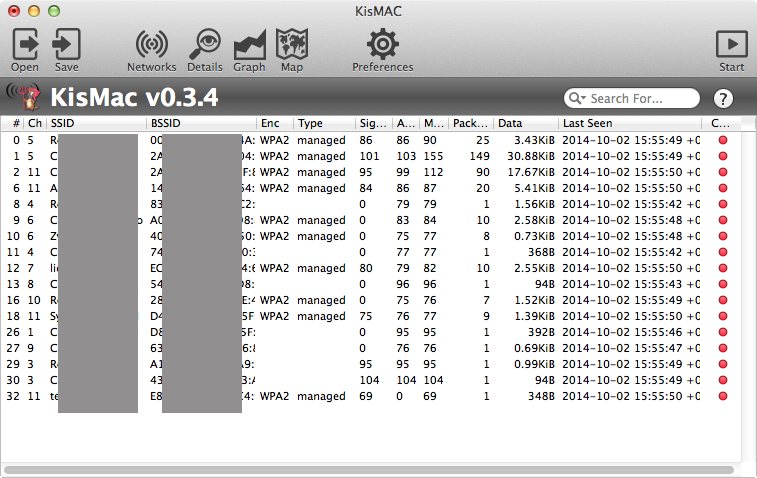Screen dimensions: 757x478
Task: Click red status dot of network 2
Action: click(x=723, y=172)
